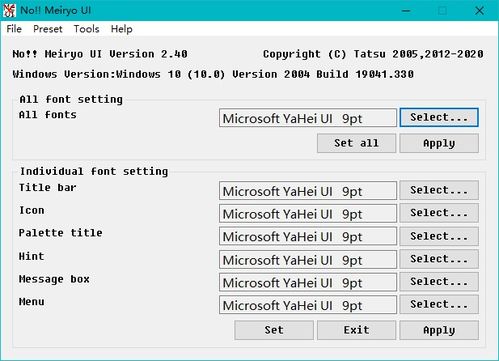499x361 pixels.
Task: Click the Title bar font name field
Action: point(308,191)
